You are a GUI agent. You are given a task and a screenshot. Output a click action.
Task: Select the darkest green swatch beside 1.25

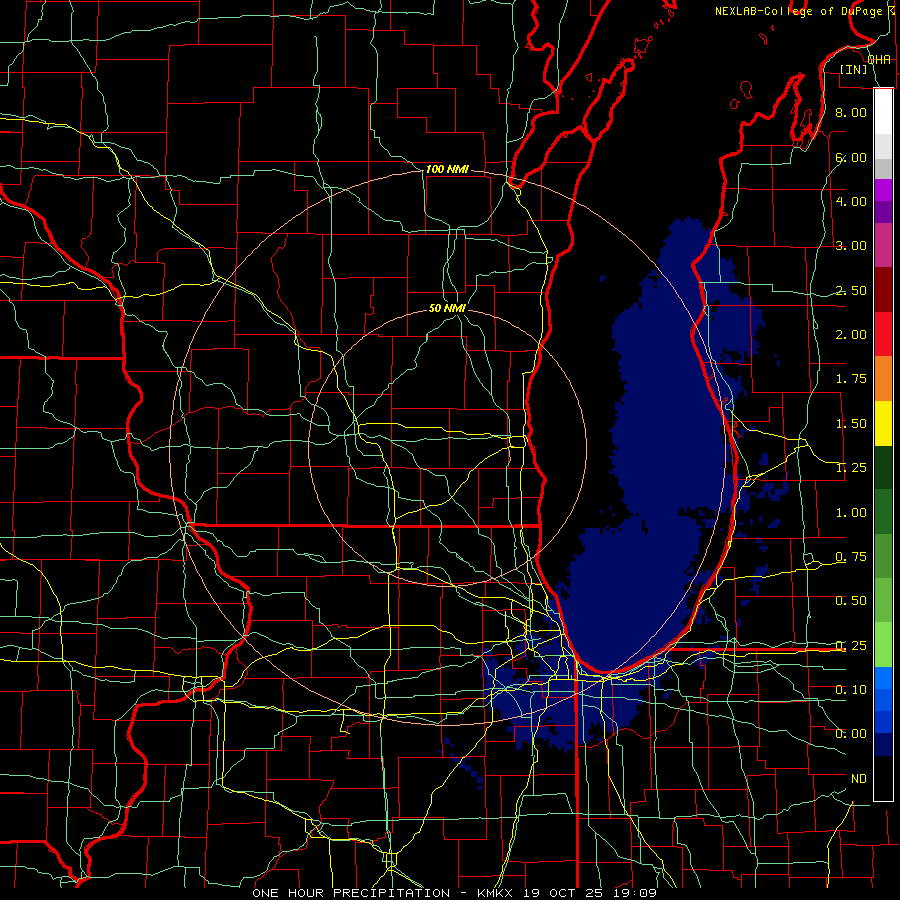[883, 468]
